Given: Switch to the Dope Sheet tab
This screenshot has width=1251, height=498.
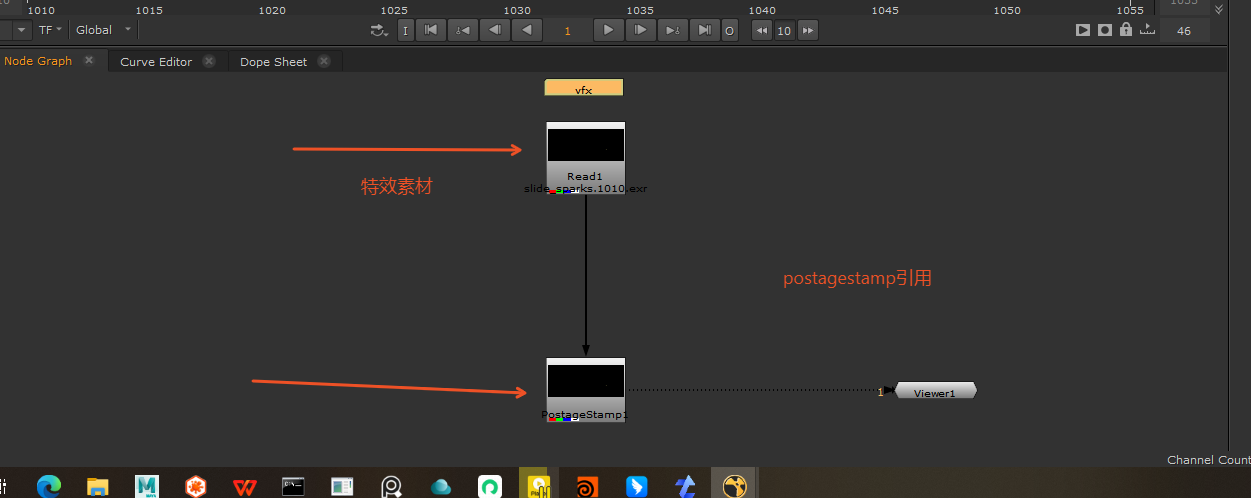Looking at the screenshot, I should [273, 62].
